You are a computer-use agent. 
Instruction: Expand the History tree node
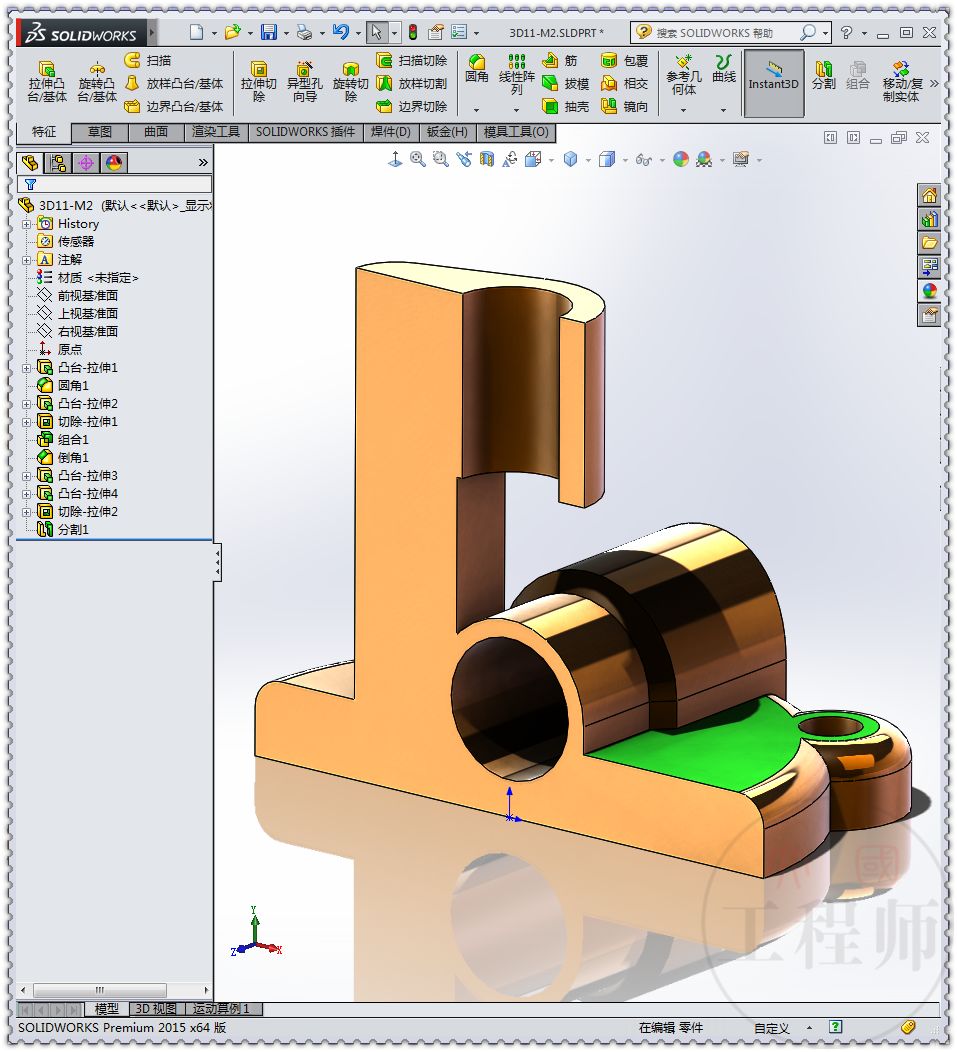[x=26, y=224]
